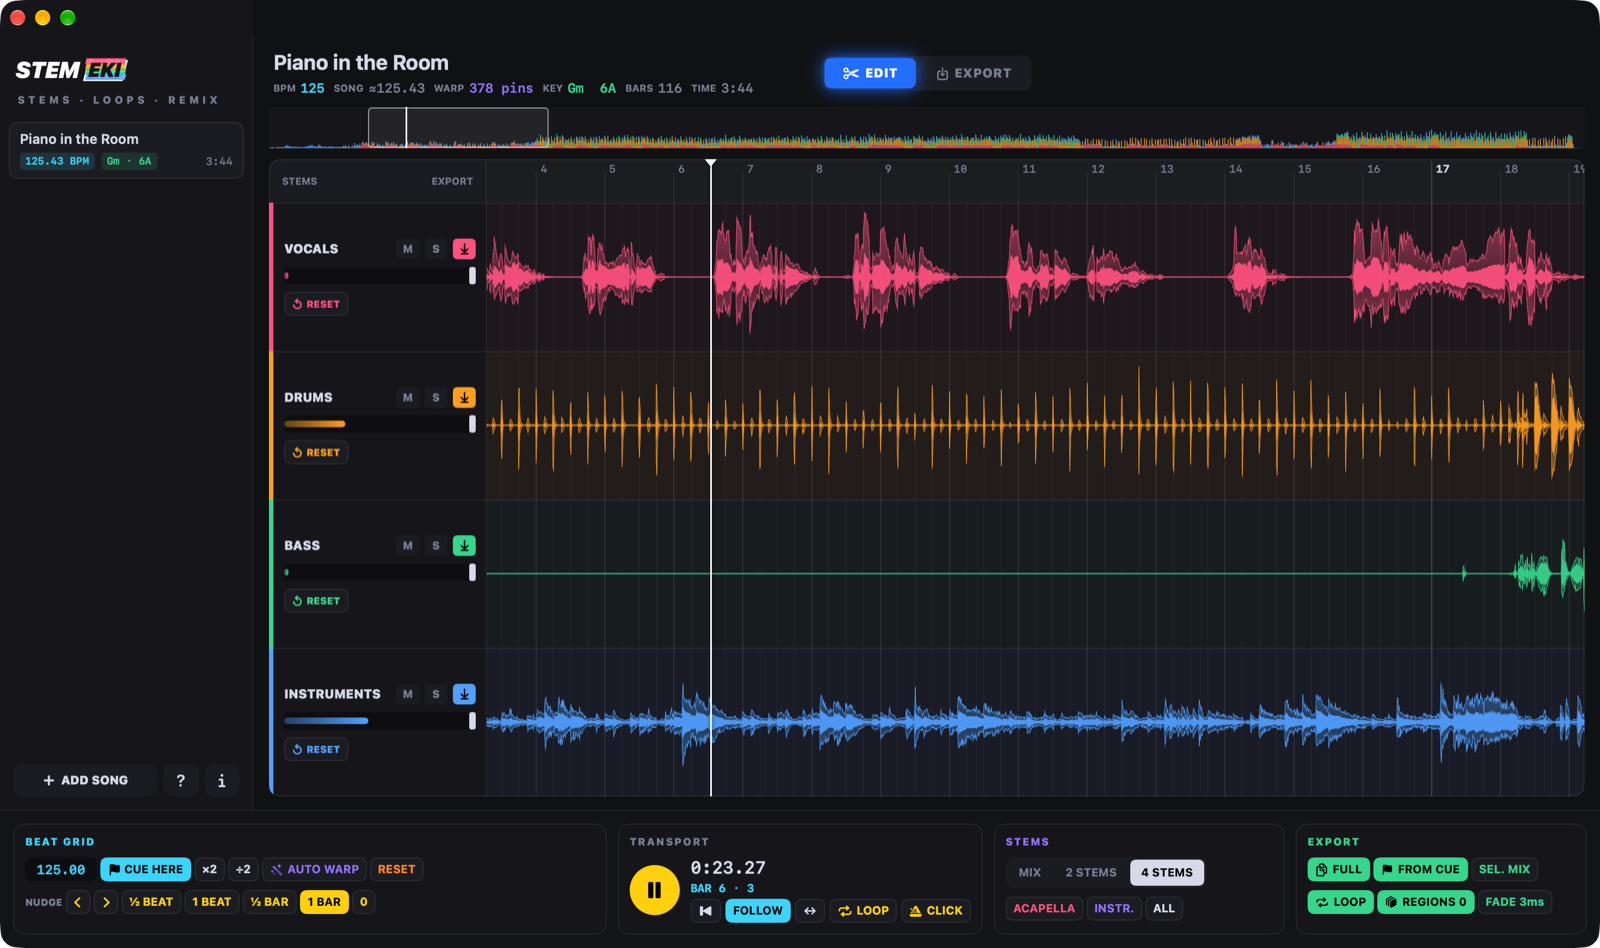Select the Mix stems mode
This screenshot has width=1600, height=948.
tap(1030, 873)
